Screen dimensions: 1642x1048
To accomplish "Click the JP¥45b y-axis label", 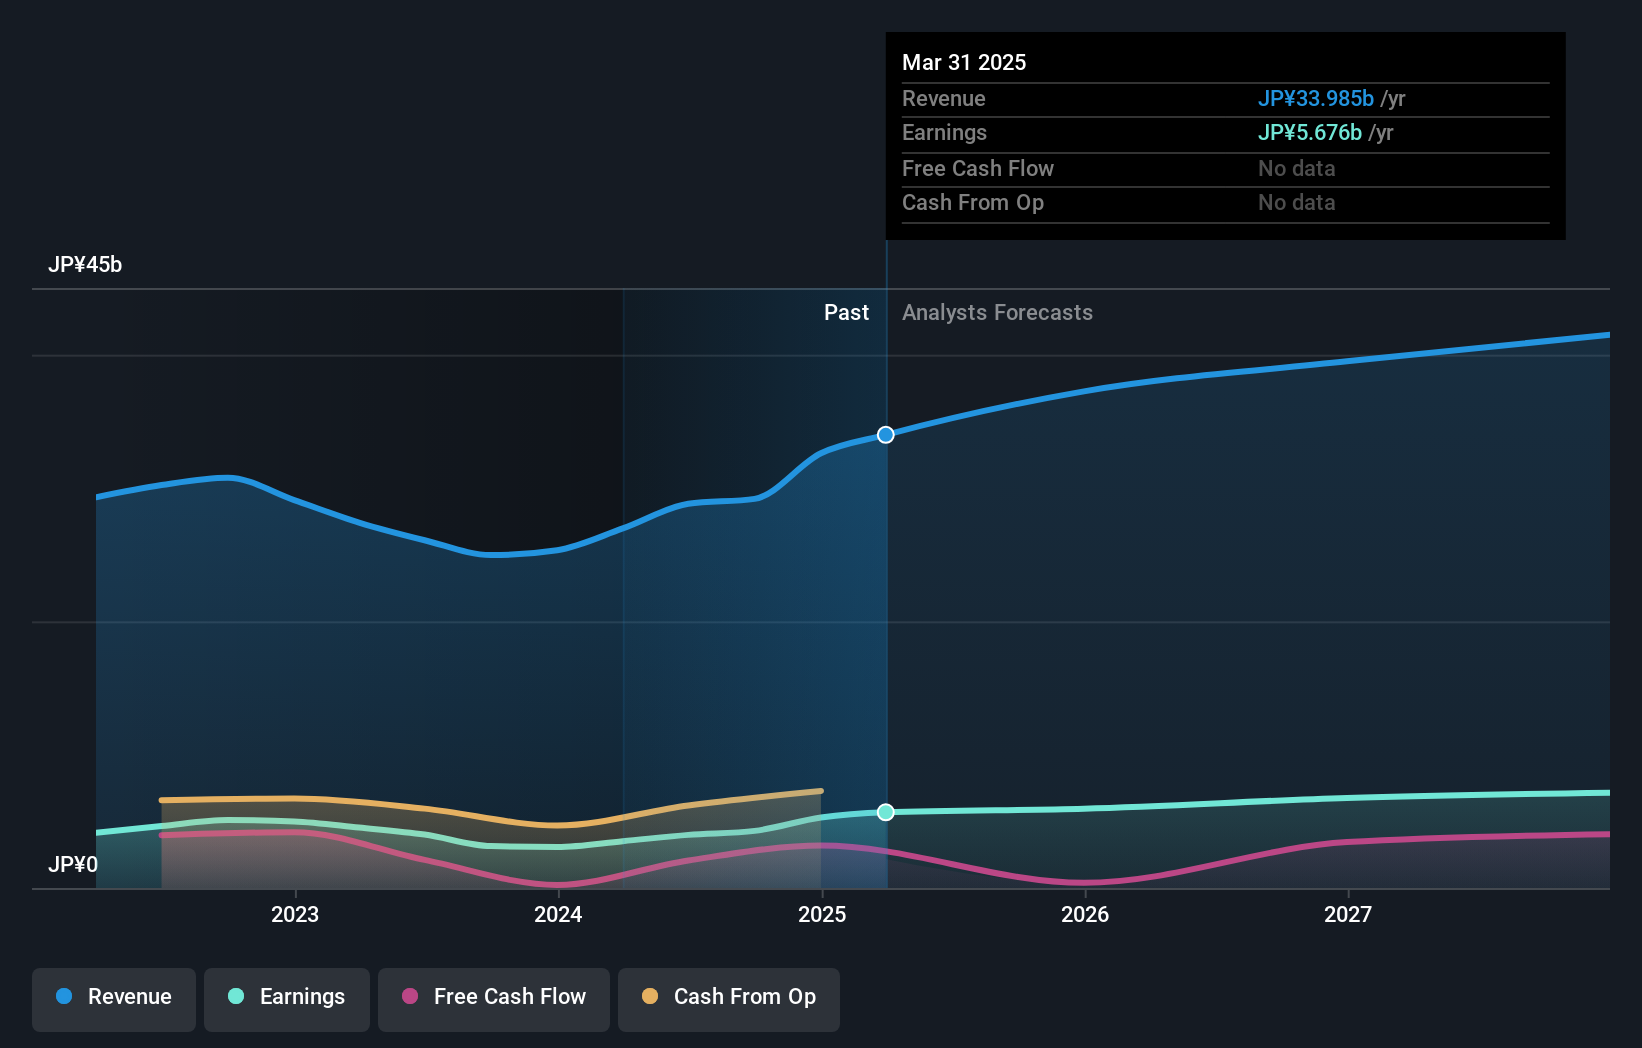I will pyautogui.click(x=85, y=265).
